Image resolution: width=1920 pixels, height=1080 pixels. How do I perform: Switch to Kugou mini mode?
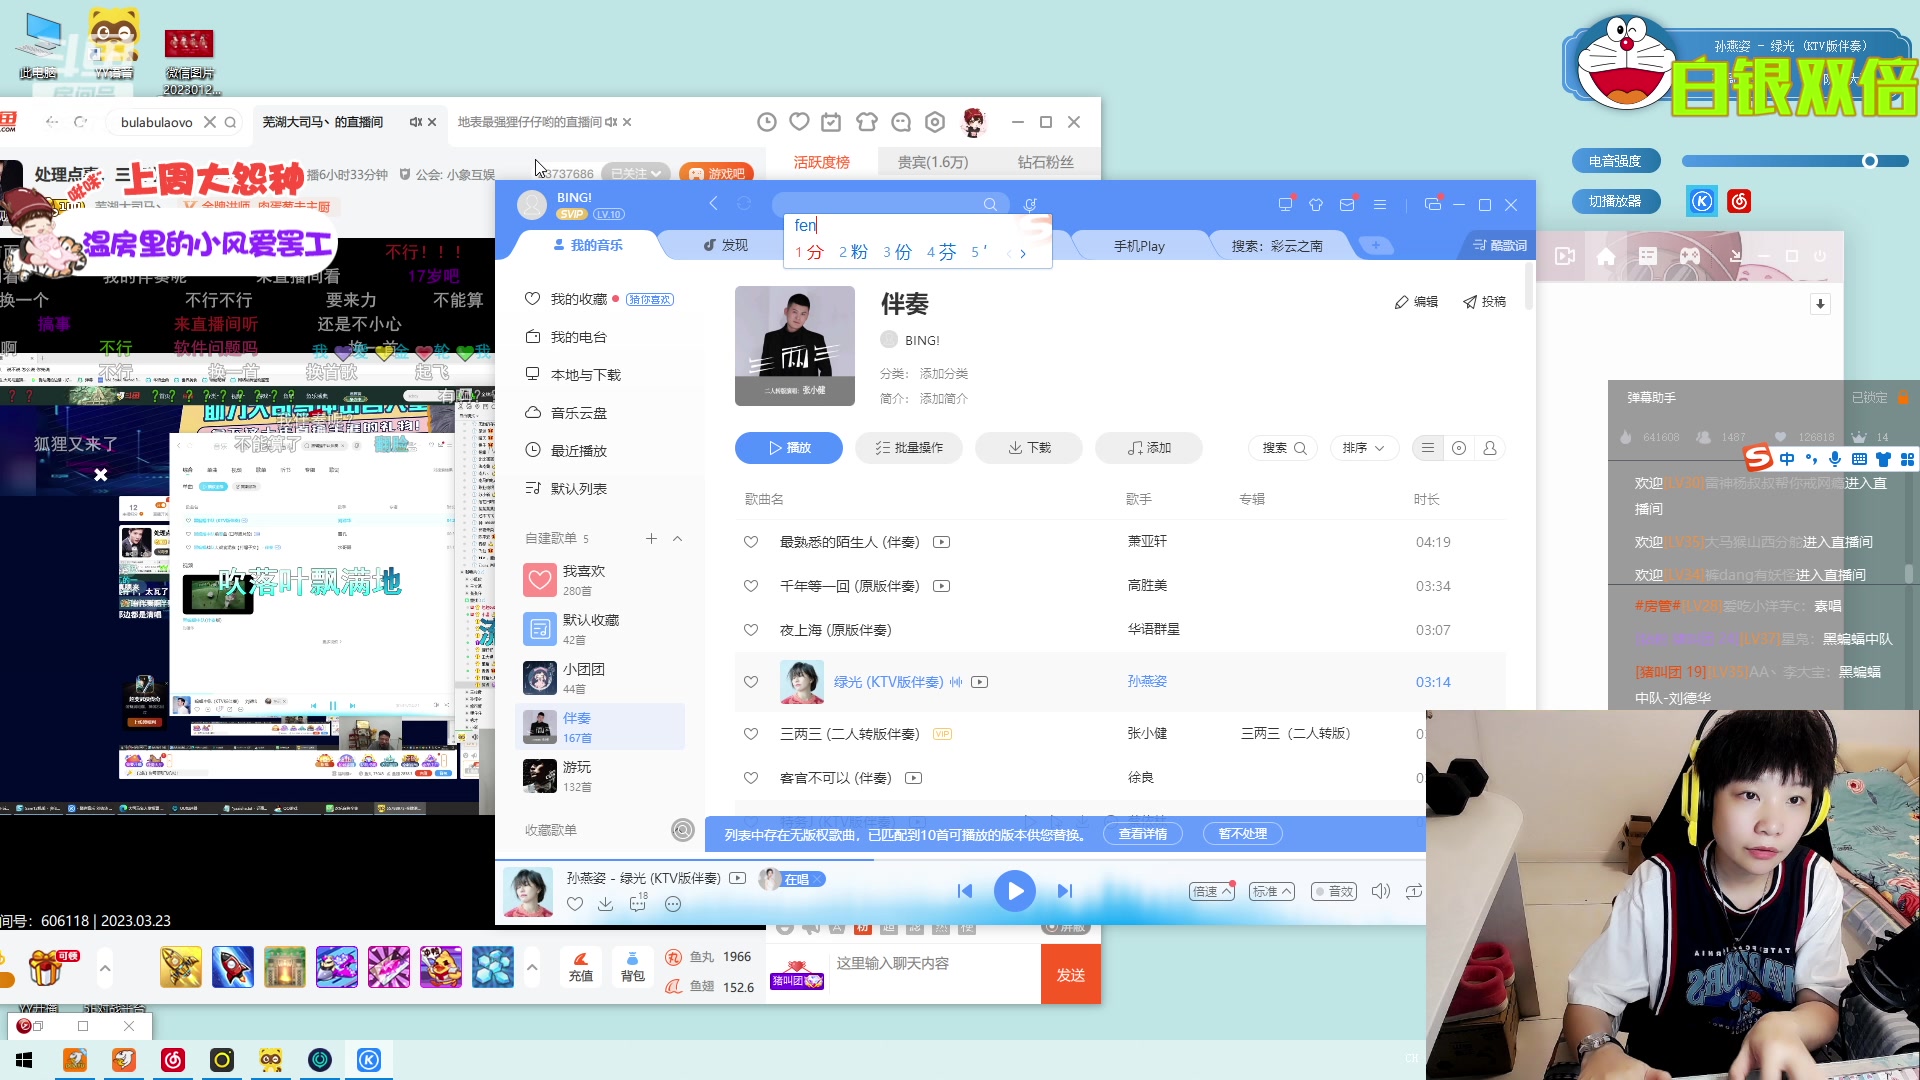coord(1433,205)
